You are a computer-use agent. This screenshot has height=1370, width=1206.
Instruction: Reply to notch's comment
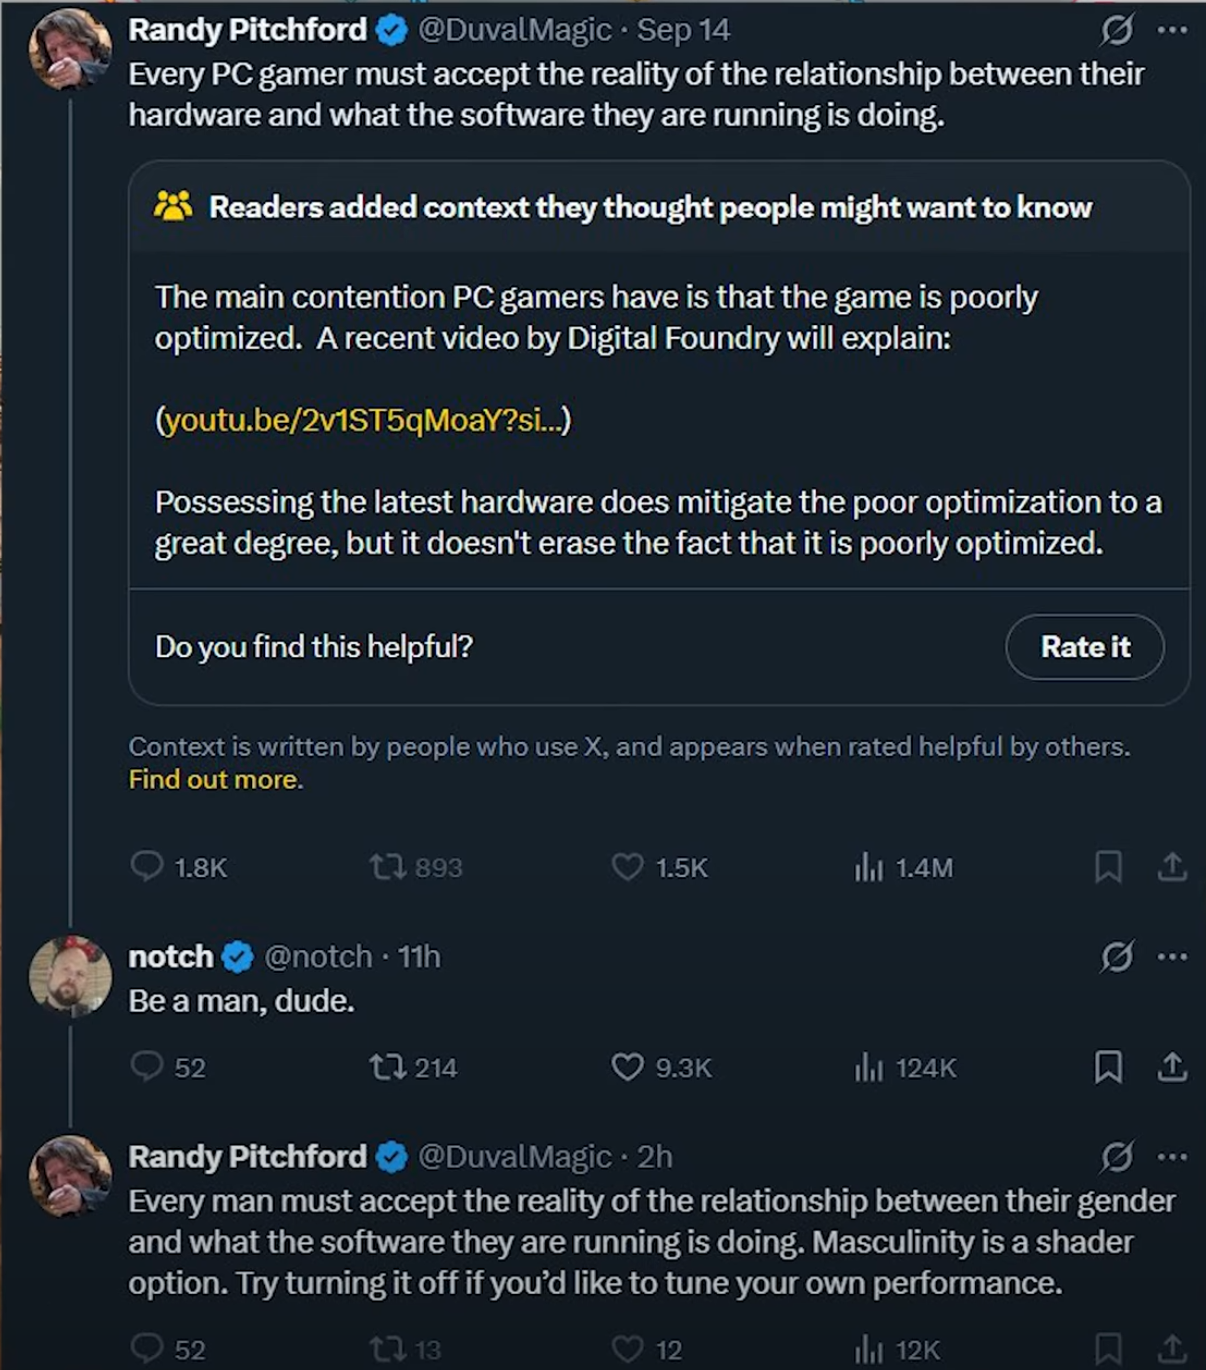coord(147,1067)
